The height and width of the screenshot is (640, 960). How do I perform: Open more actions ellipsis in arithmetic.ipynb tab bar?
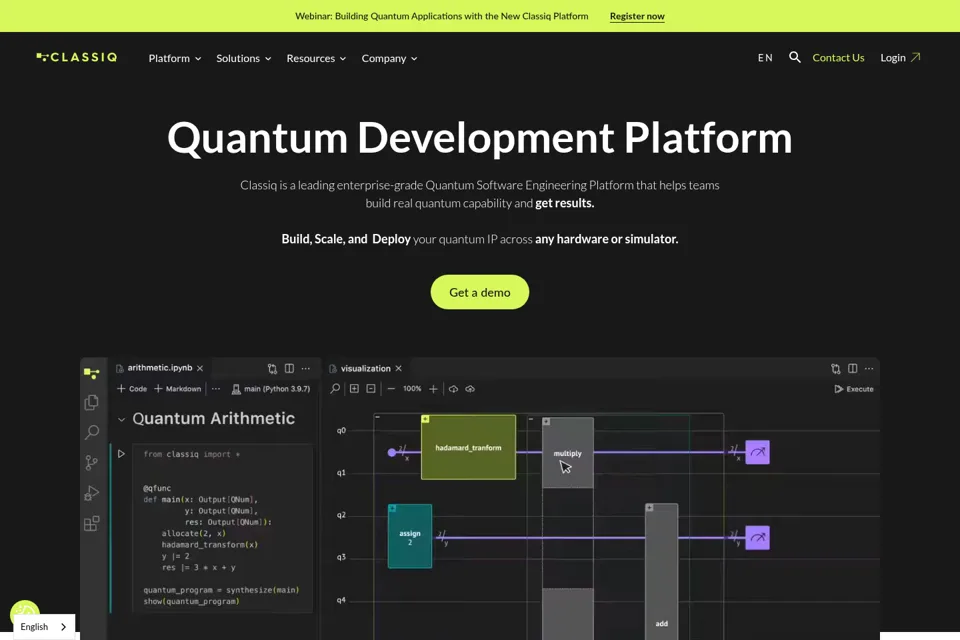point(306,368)
